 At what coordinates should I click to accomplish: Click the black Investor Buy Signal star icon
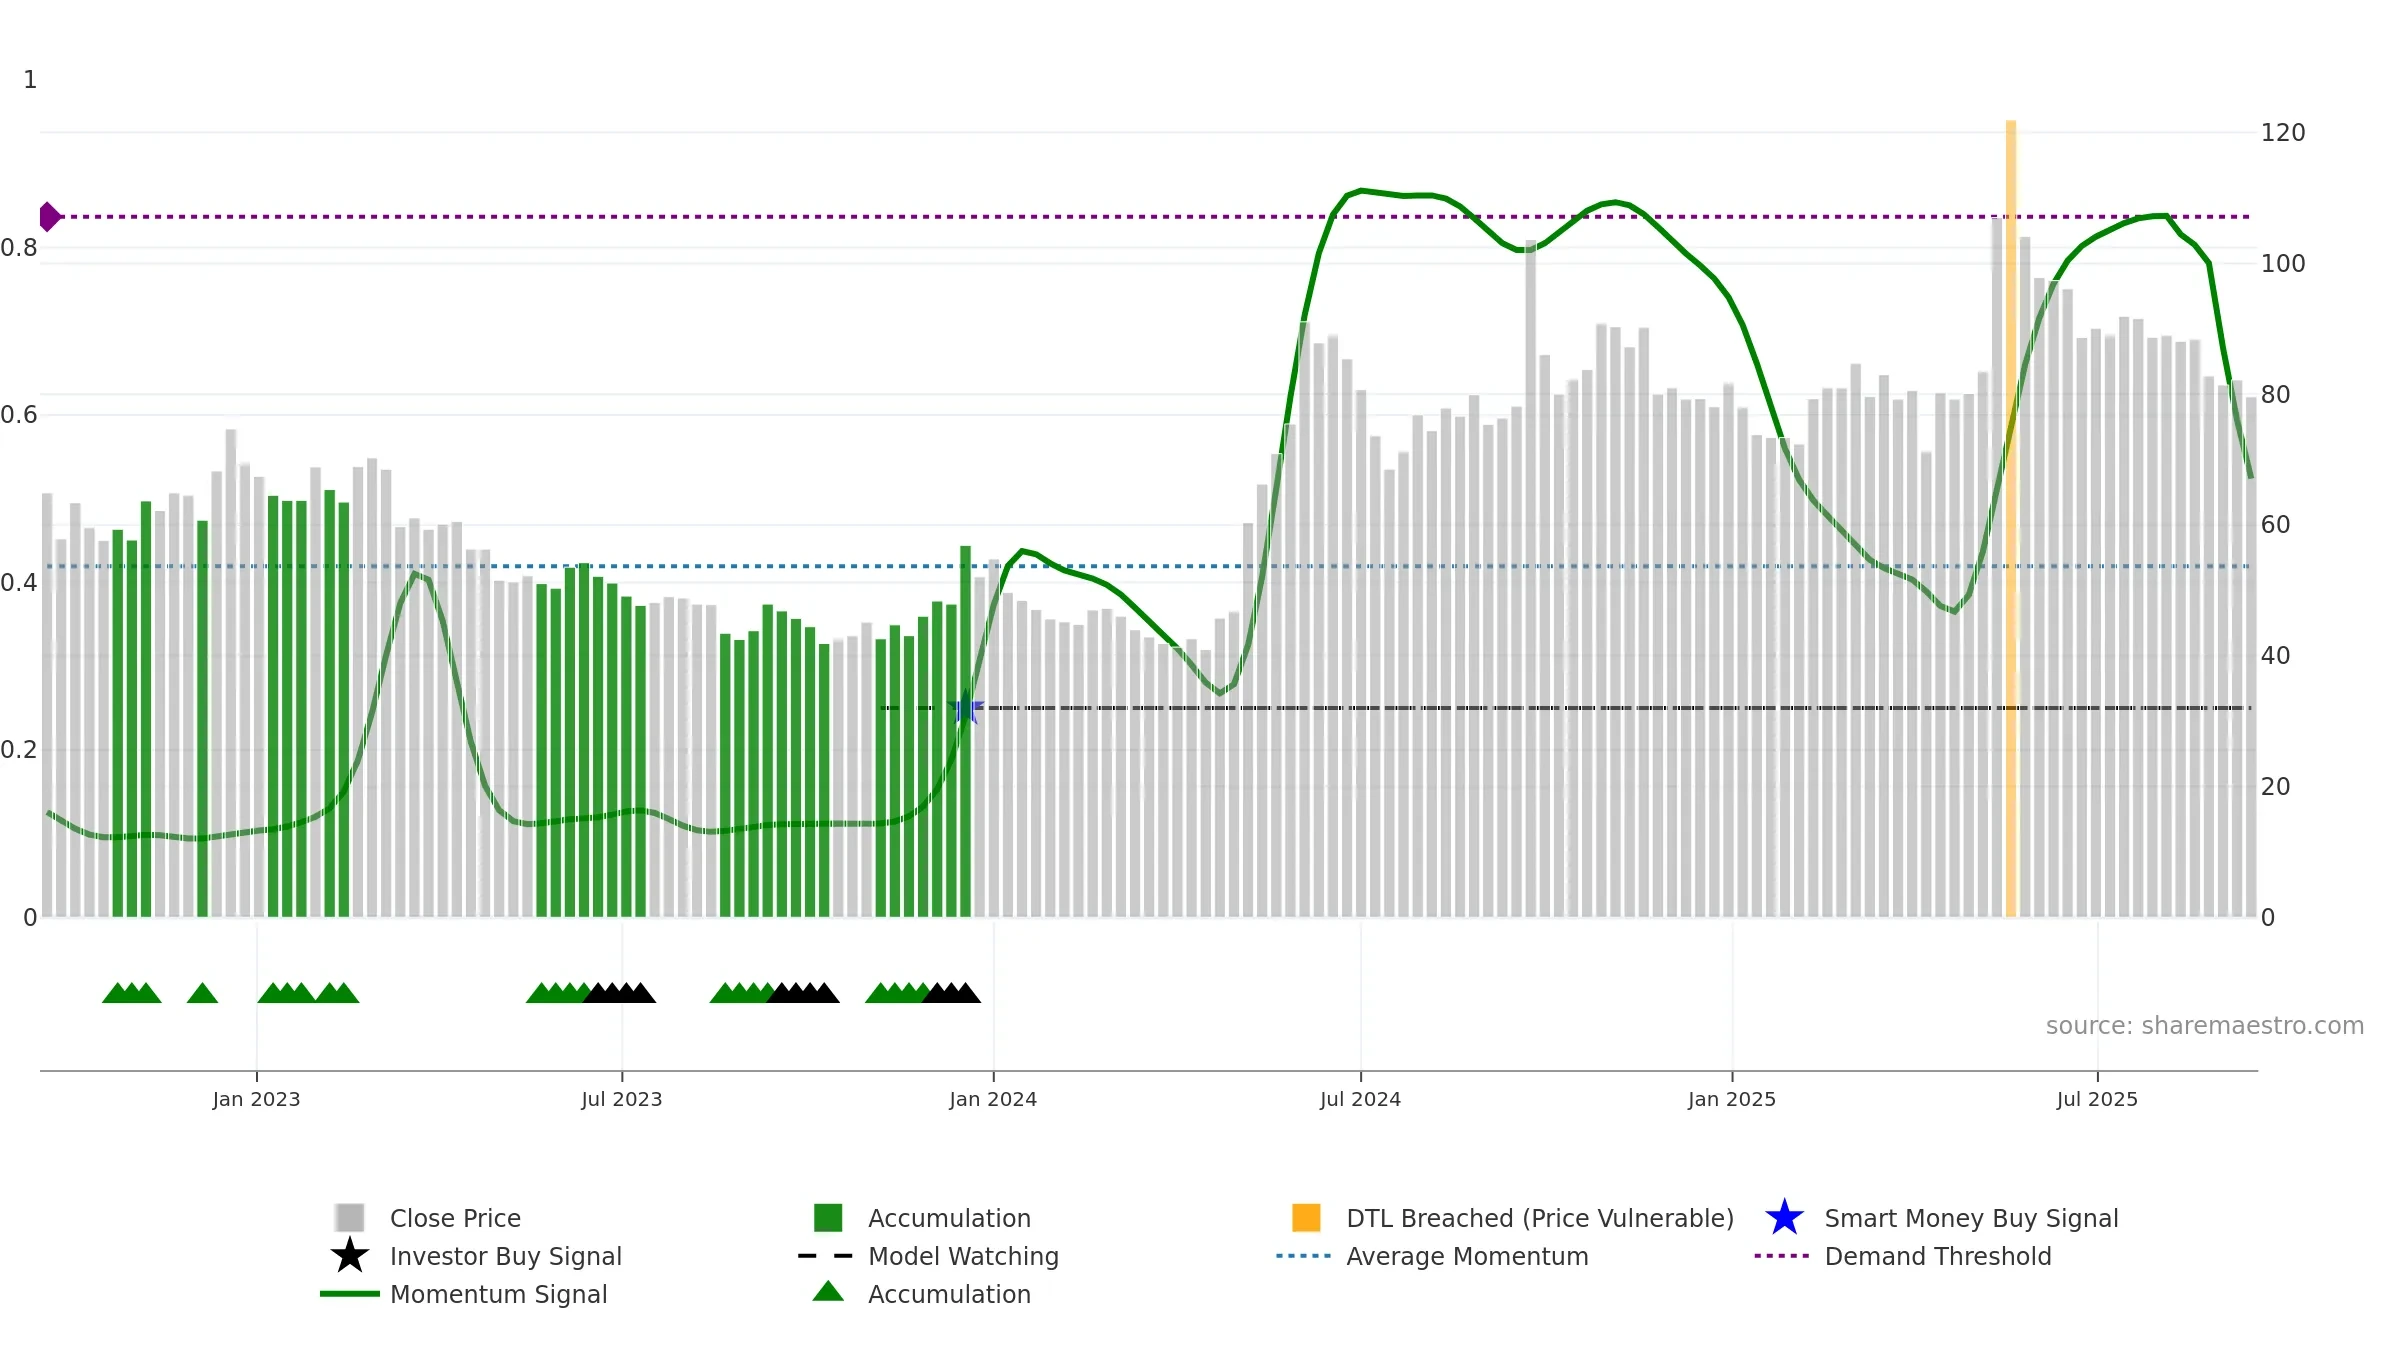click(x=350, y=1255)
